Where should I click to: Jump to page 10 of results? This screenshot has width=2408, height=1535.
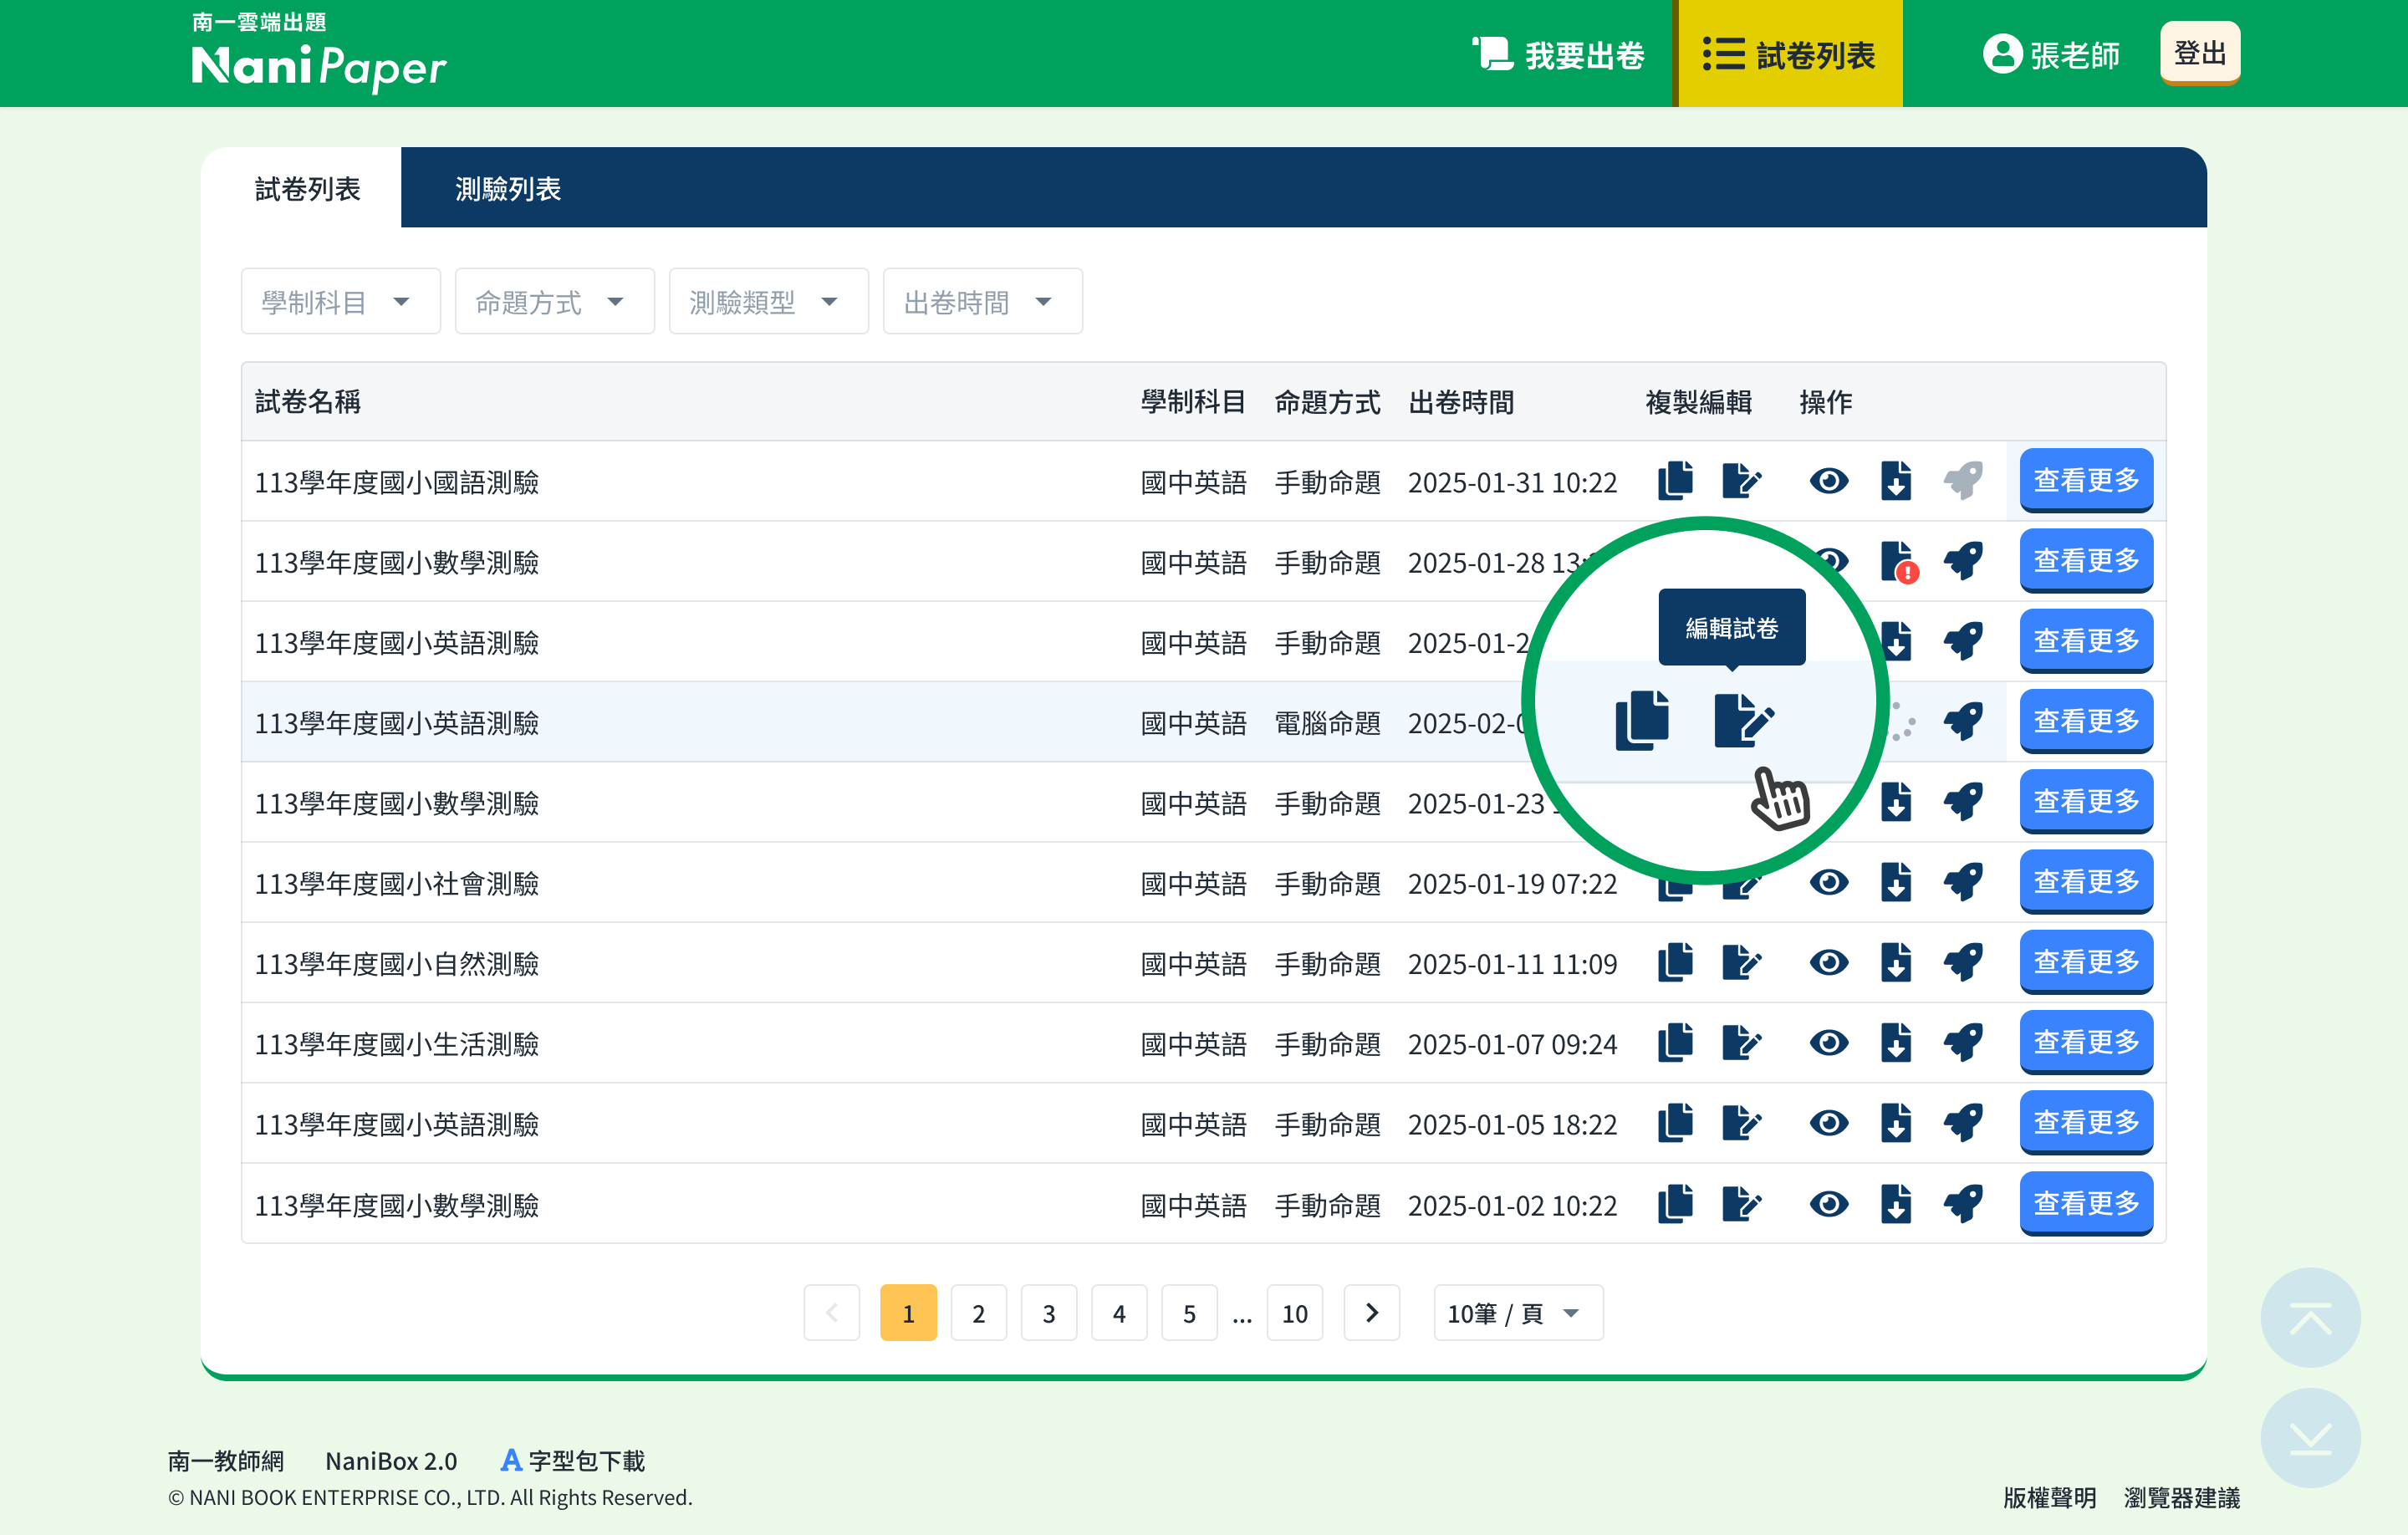pyautogui.click(x=1294, y=1313)
